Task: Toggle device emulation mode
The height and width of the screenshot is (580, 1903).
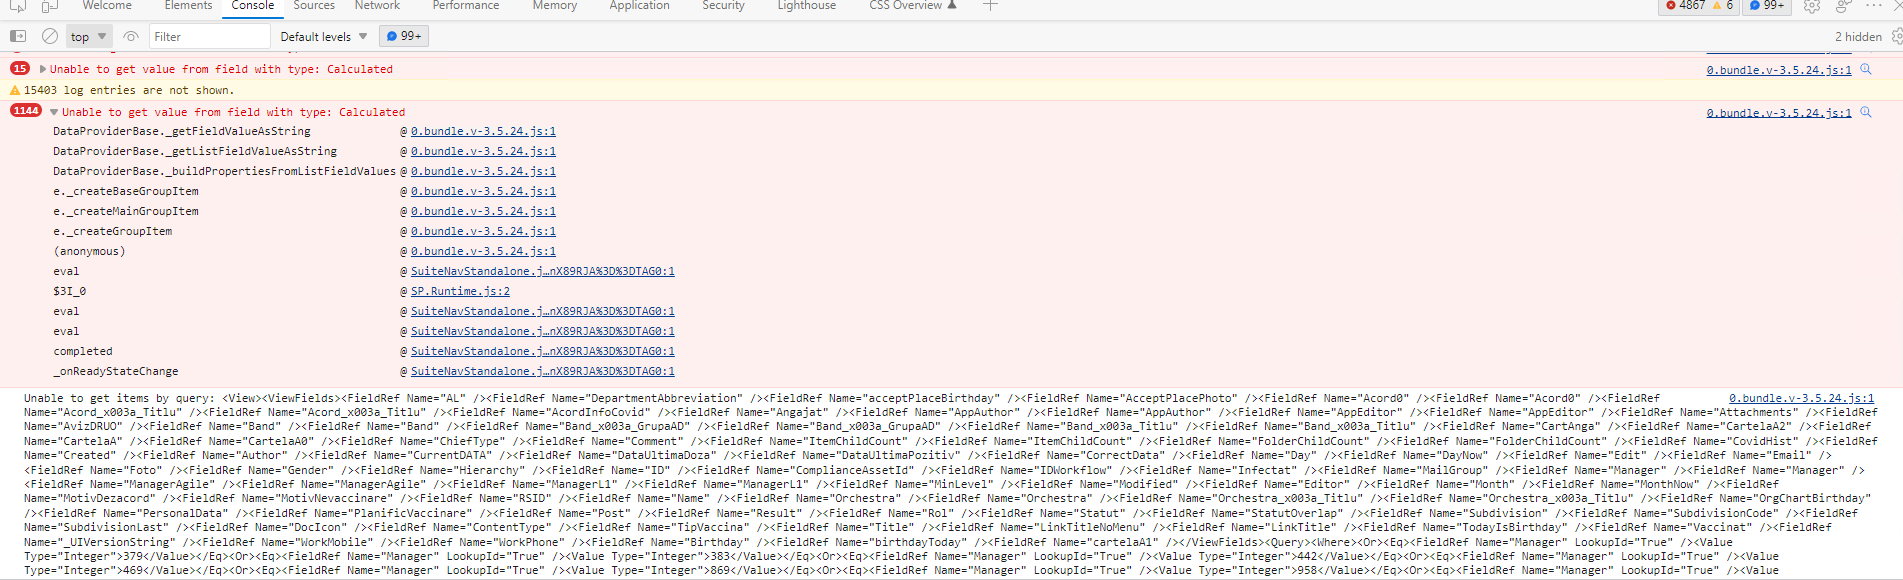Action: pyautogui.click(x=49, y=6)
